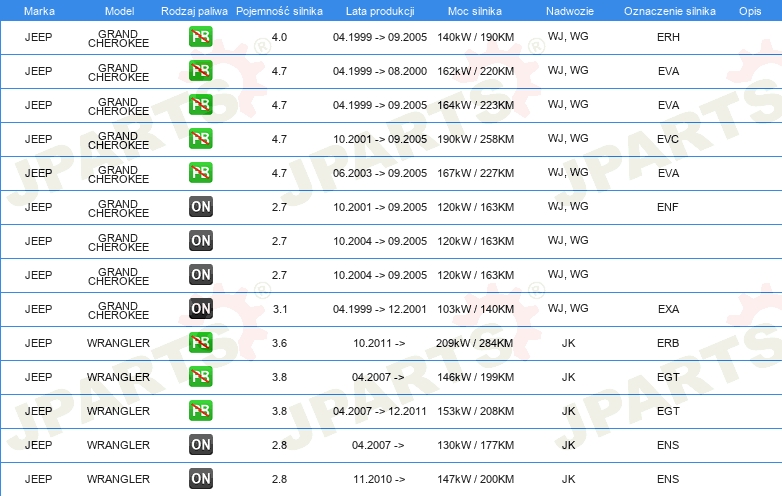Click the 04.2007 -> 12.2011 production date

point(379,411)
